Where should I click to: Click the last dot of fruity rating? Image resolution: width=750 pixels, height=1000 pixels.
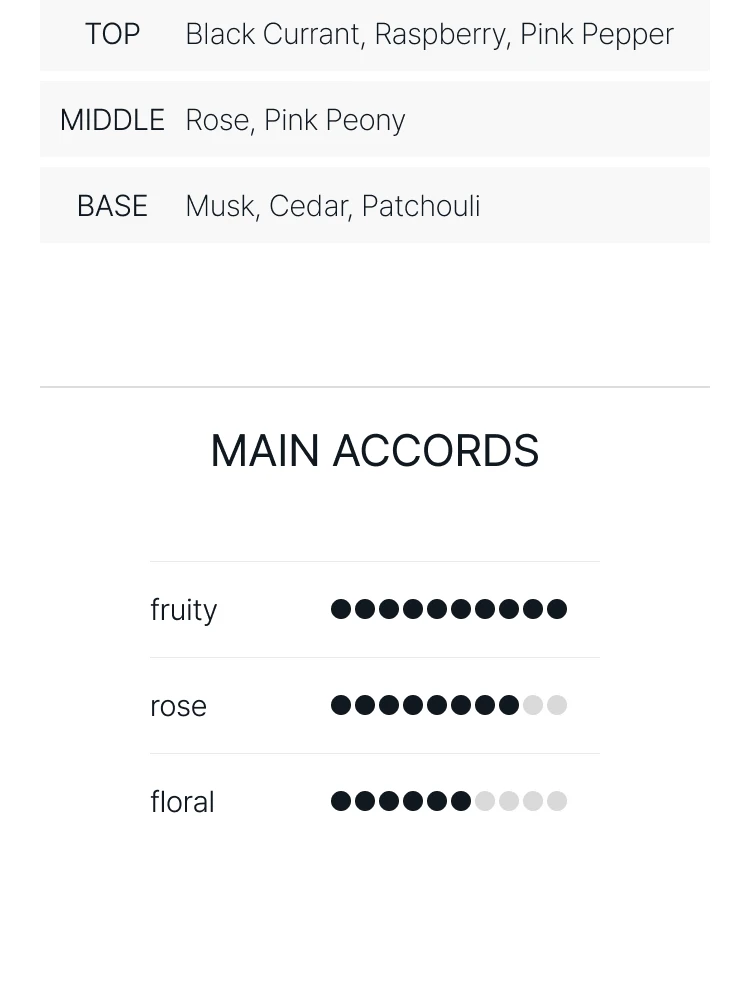pos(557,609)
